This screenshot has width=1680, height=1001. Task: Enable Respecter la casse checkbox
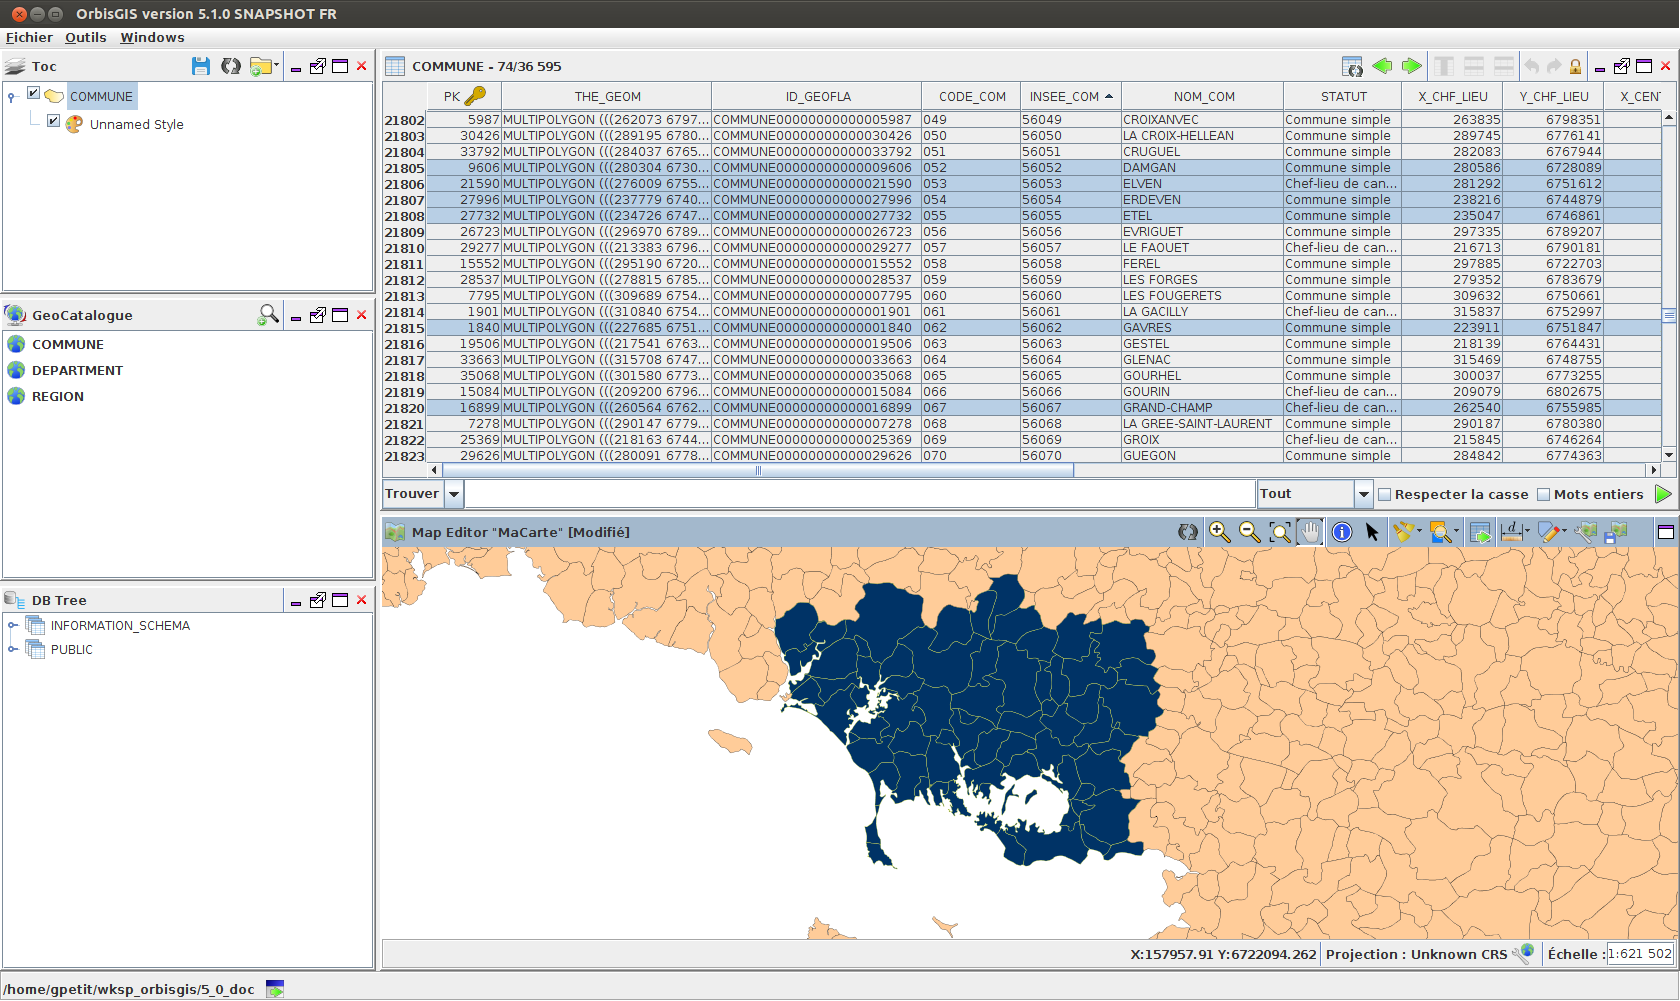(1384, 494)
